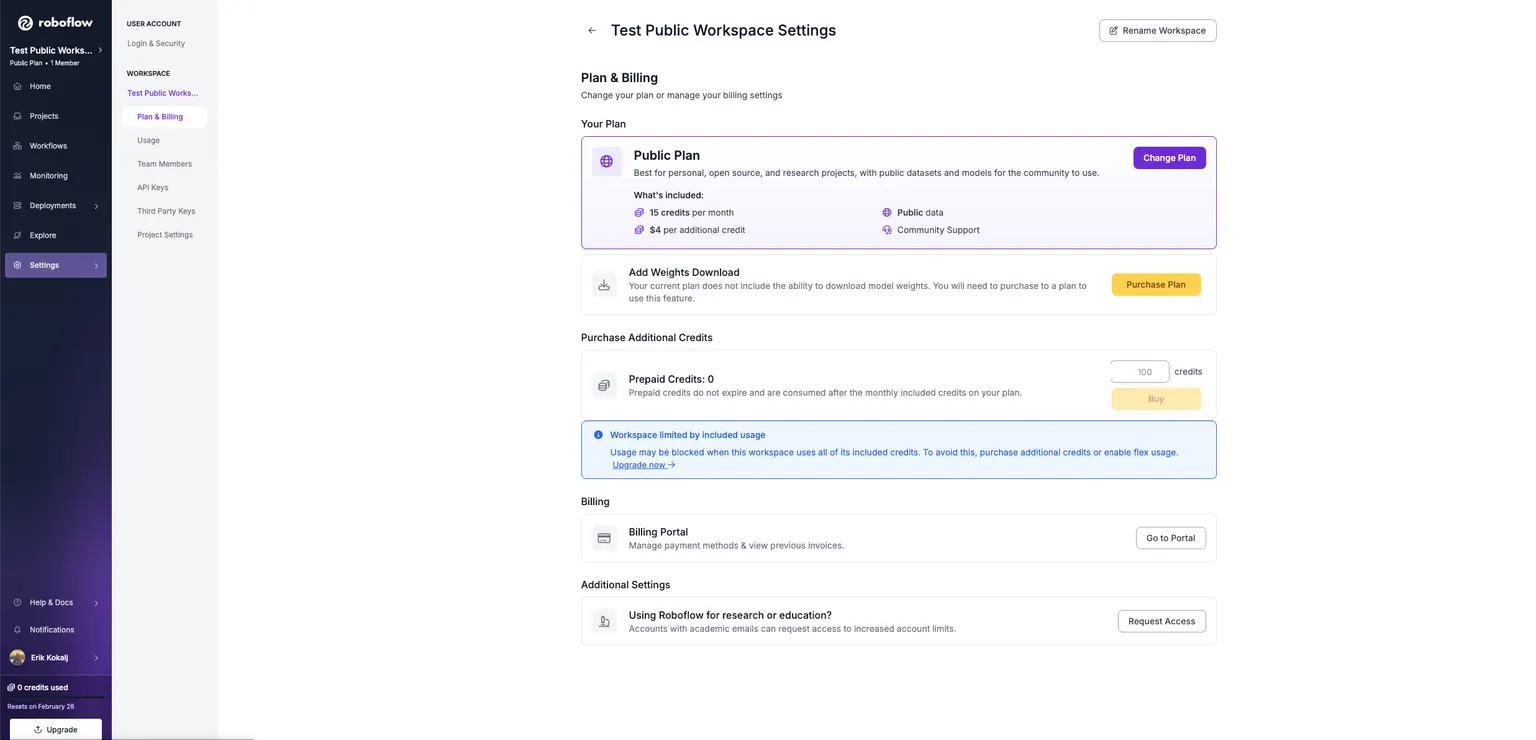Click the Buy credits button
Viewport: 1536px width, 740px height.
1156,399
